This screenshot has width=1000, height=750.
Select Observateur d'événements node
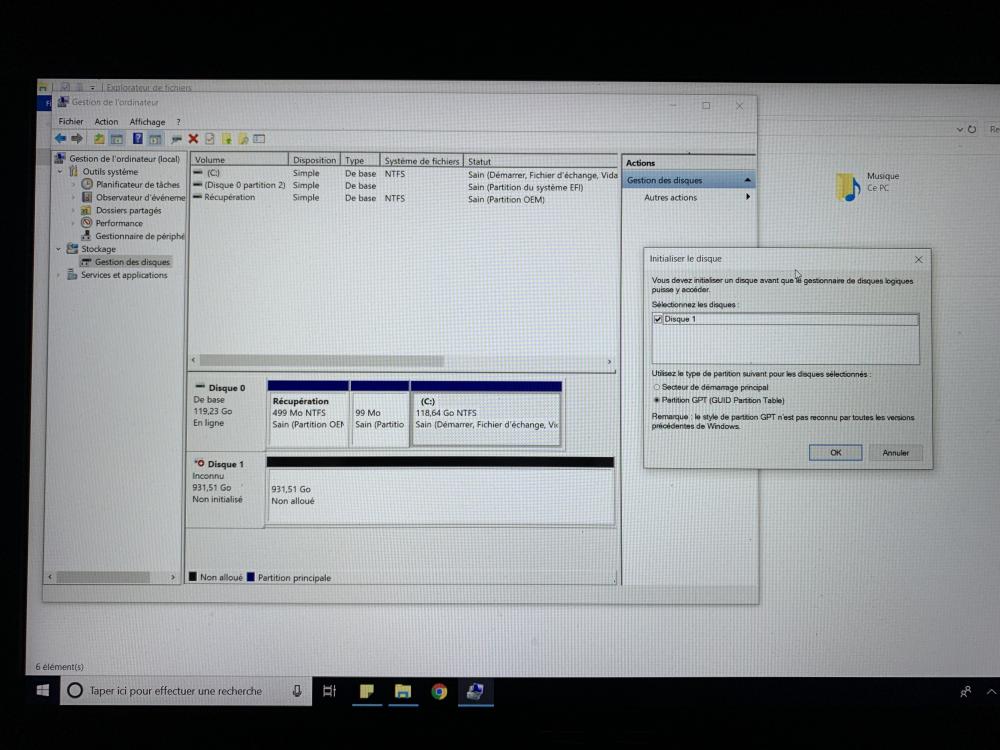(140, 198)
